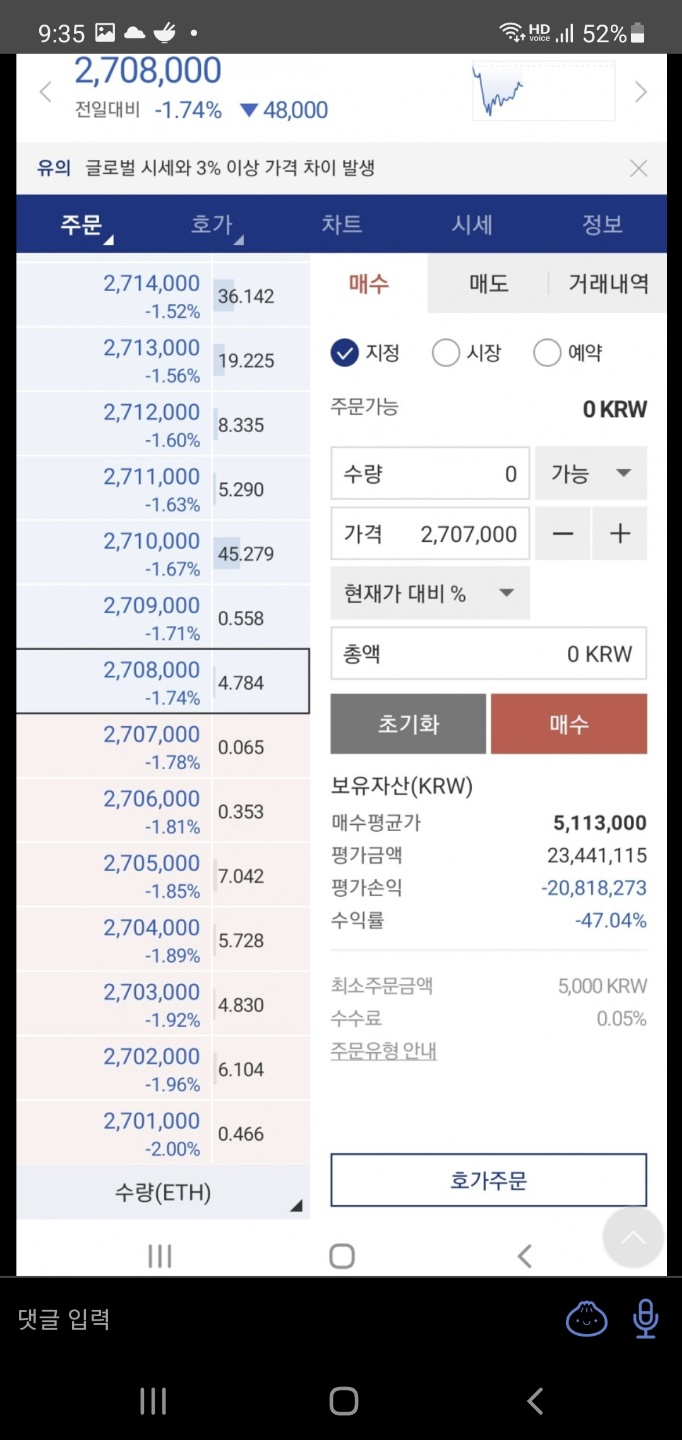Tap the 초기화 reset button
Image resolution: width=682 pixels, height=1440 pixels.
(x=408, y=723)
